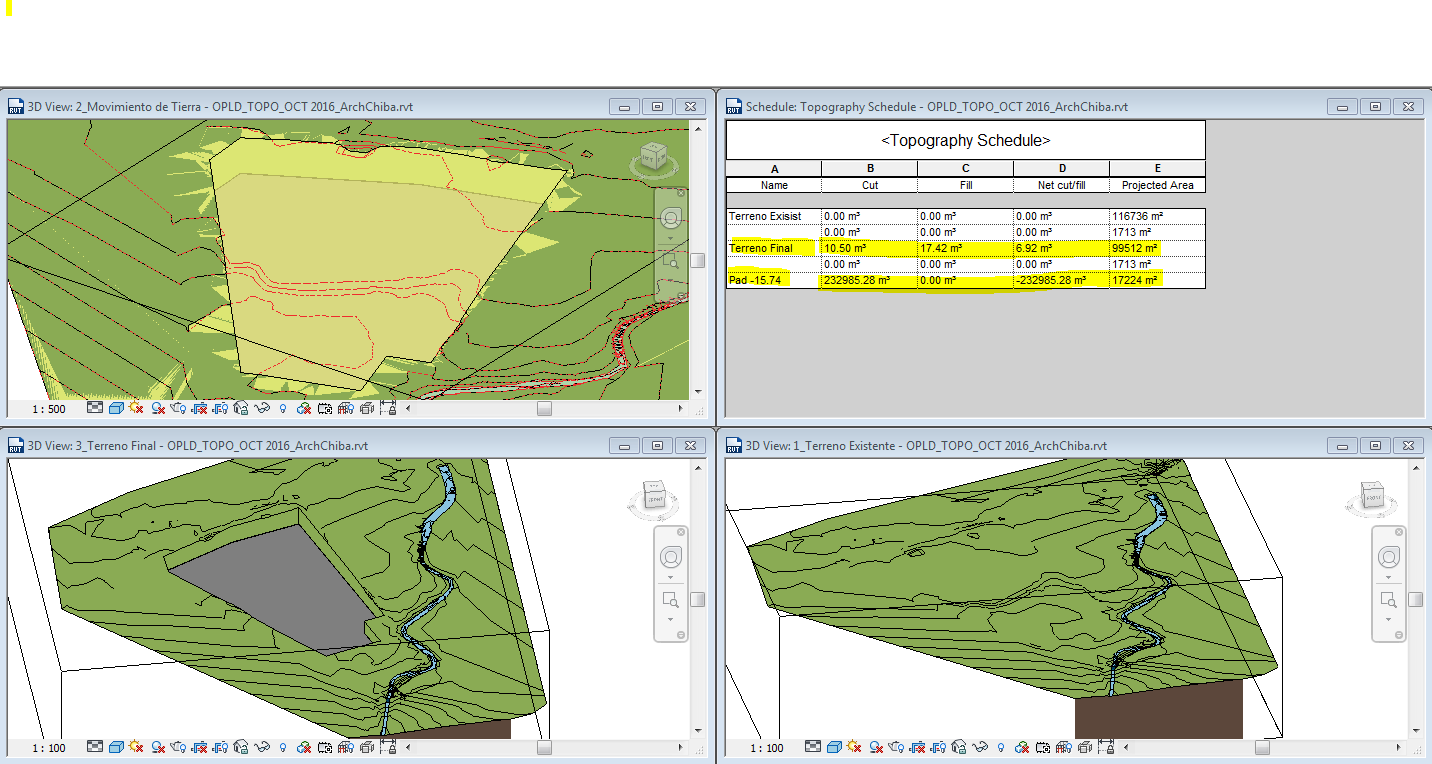Image resolution: width=1432 pixels, height=764 pixels.
Task: Click Zoom Region tool in Terreno Existente view
Action: (1388, 598)
